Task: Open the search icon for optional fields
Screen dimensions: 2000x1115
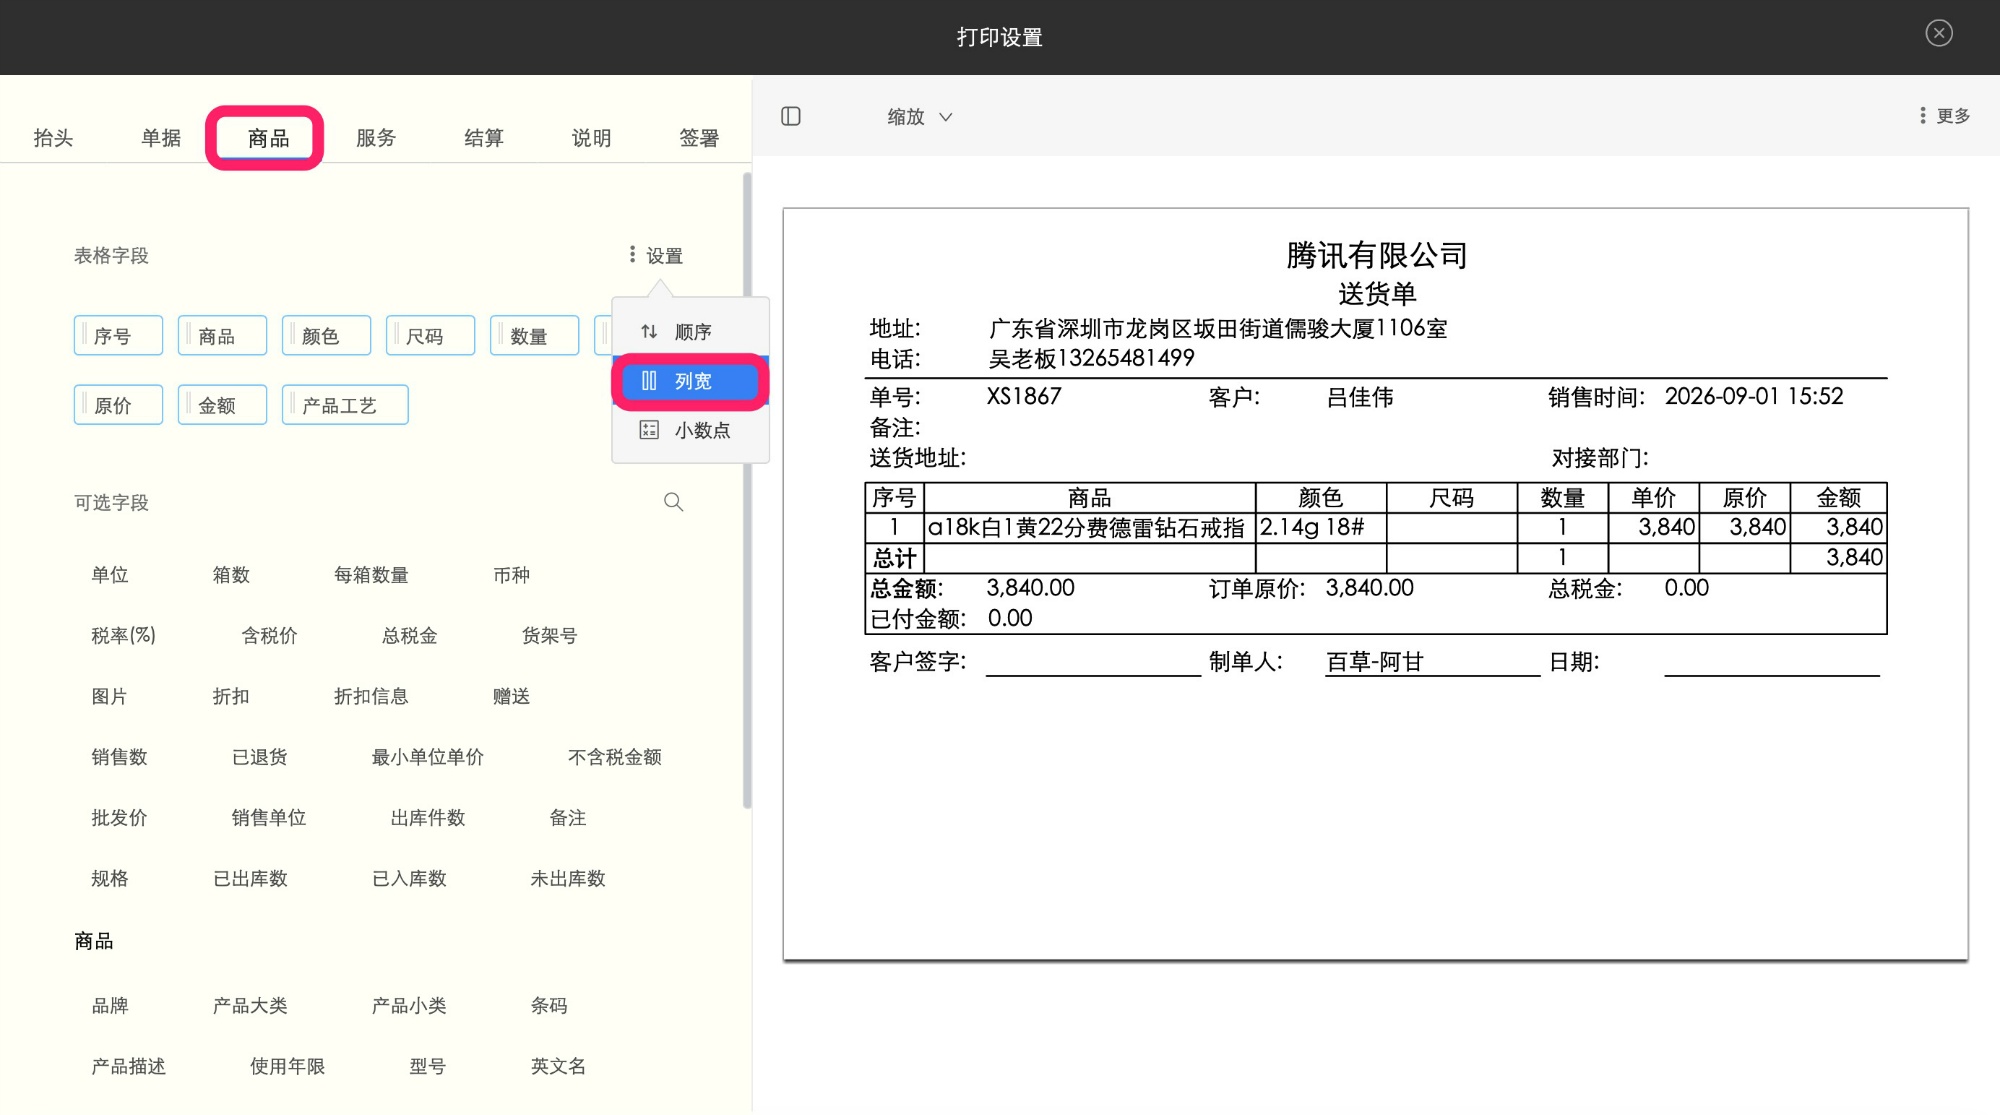Action: pyautogui.click(x=674, y=502)
